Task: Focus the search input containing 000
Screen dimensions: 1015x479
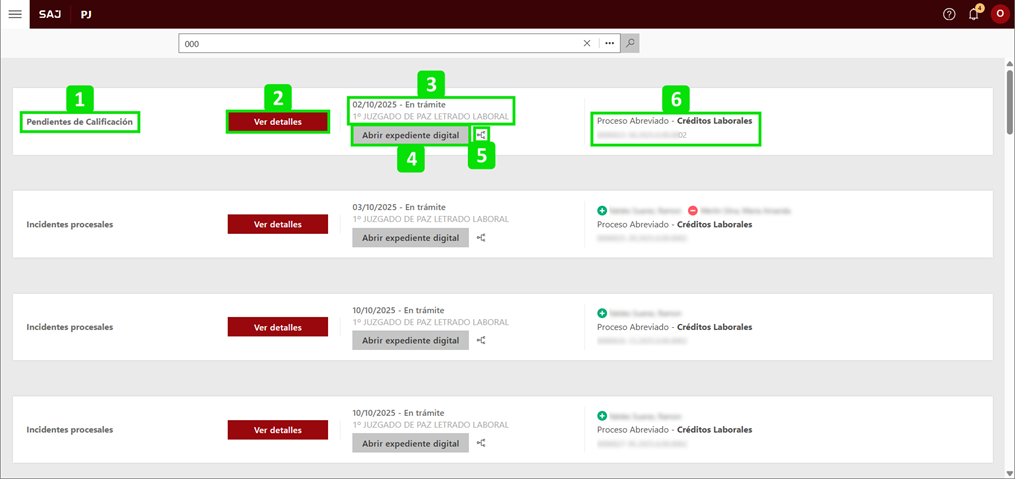Action: [380, 44]
